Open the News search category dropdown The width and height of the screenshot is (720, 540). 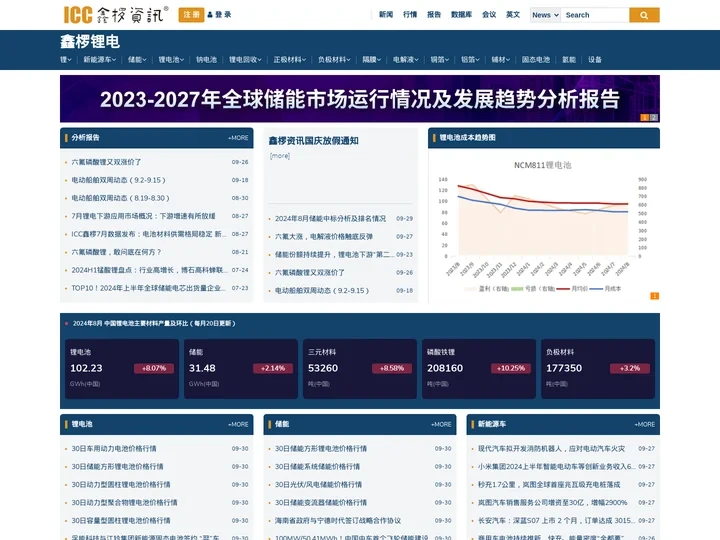pyautogui.click(x=545, y=15)
